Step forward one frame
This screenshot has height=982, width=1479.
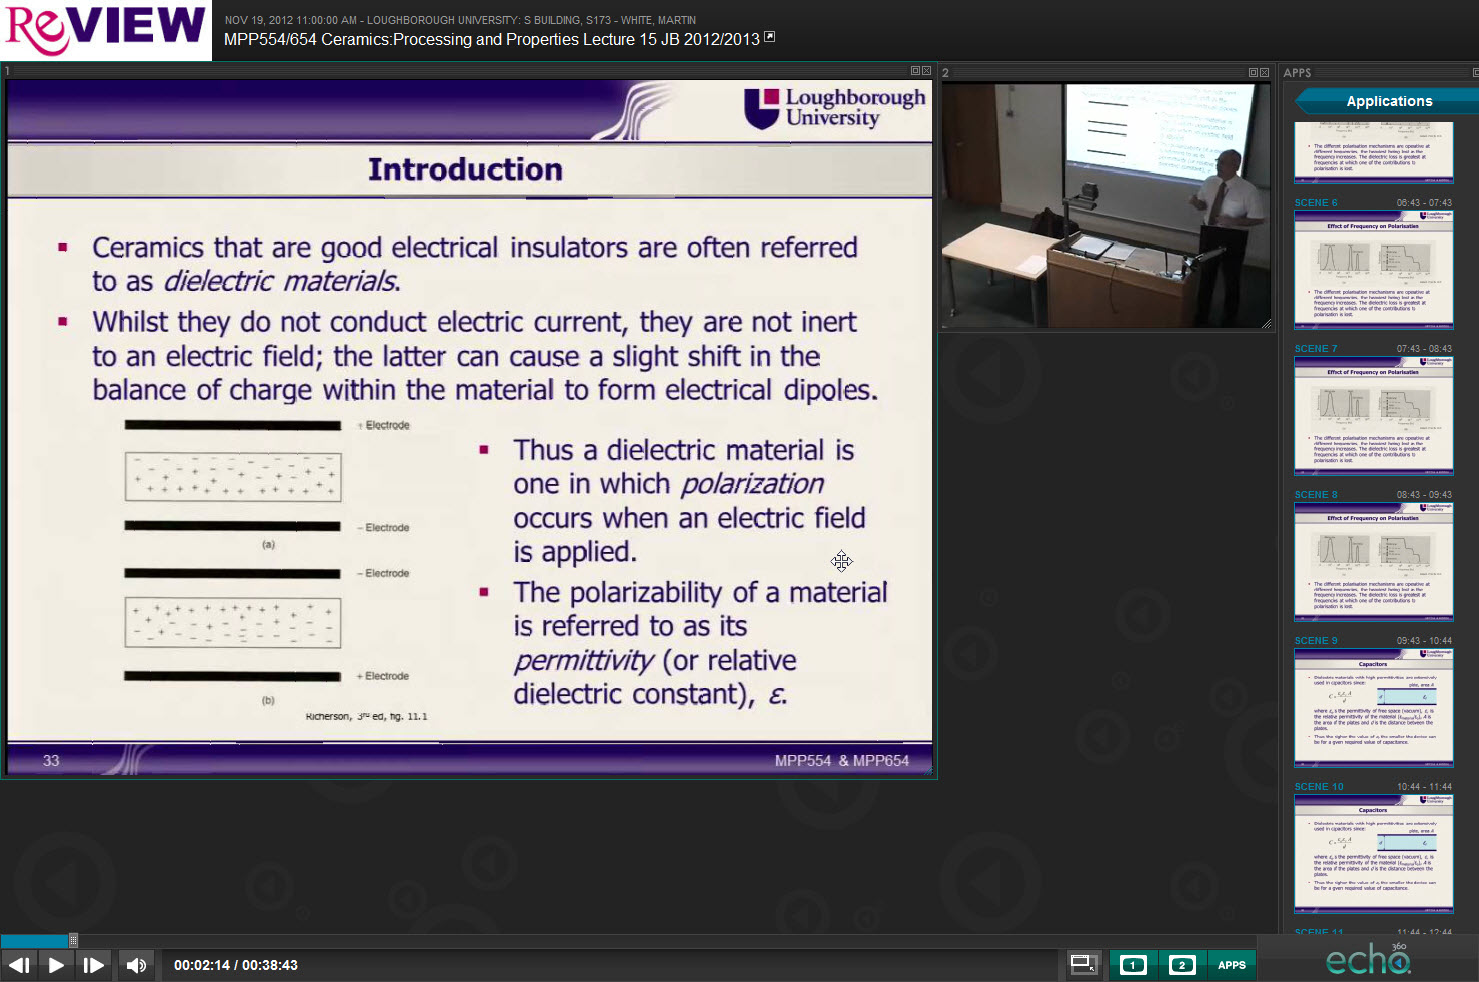tap(93, 965)
